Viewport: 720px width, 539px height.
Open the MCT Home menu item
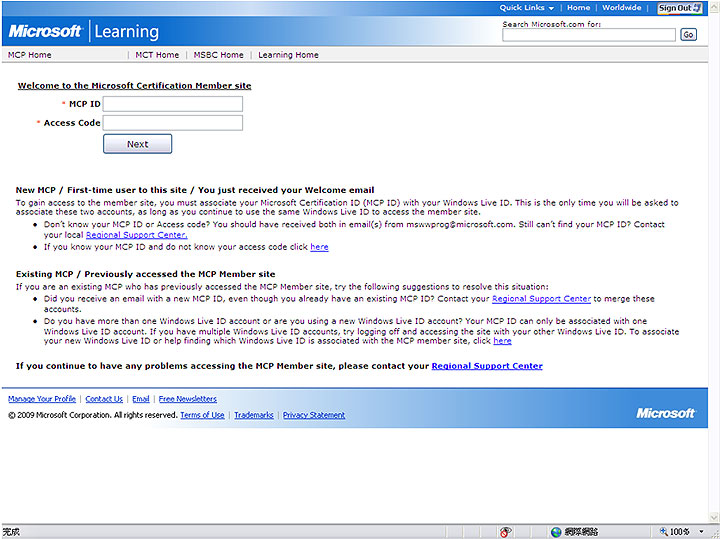point(157,55)
